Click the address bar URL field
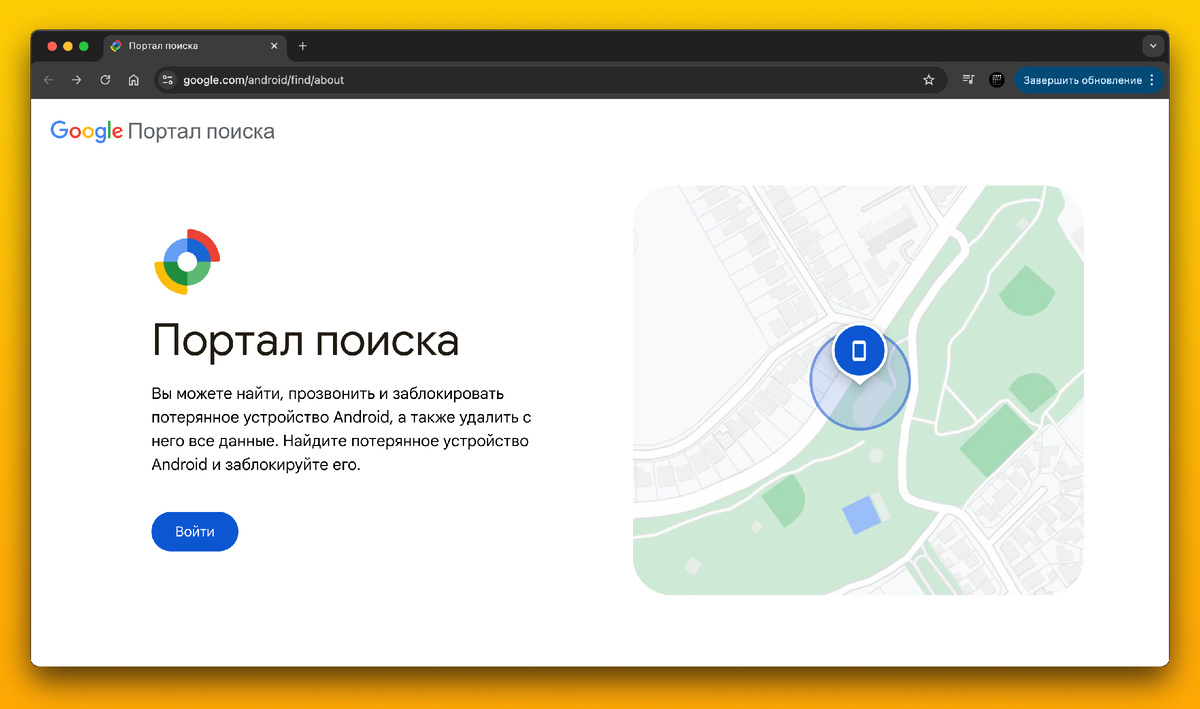The image size is (1200, 709). pos(550,80)
